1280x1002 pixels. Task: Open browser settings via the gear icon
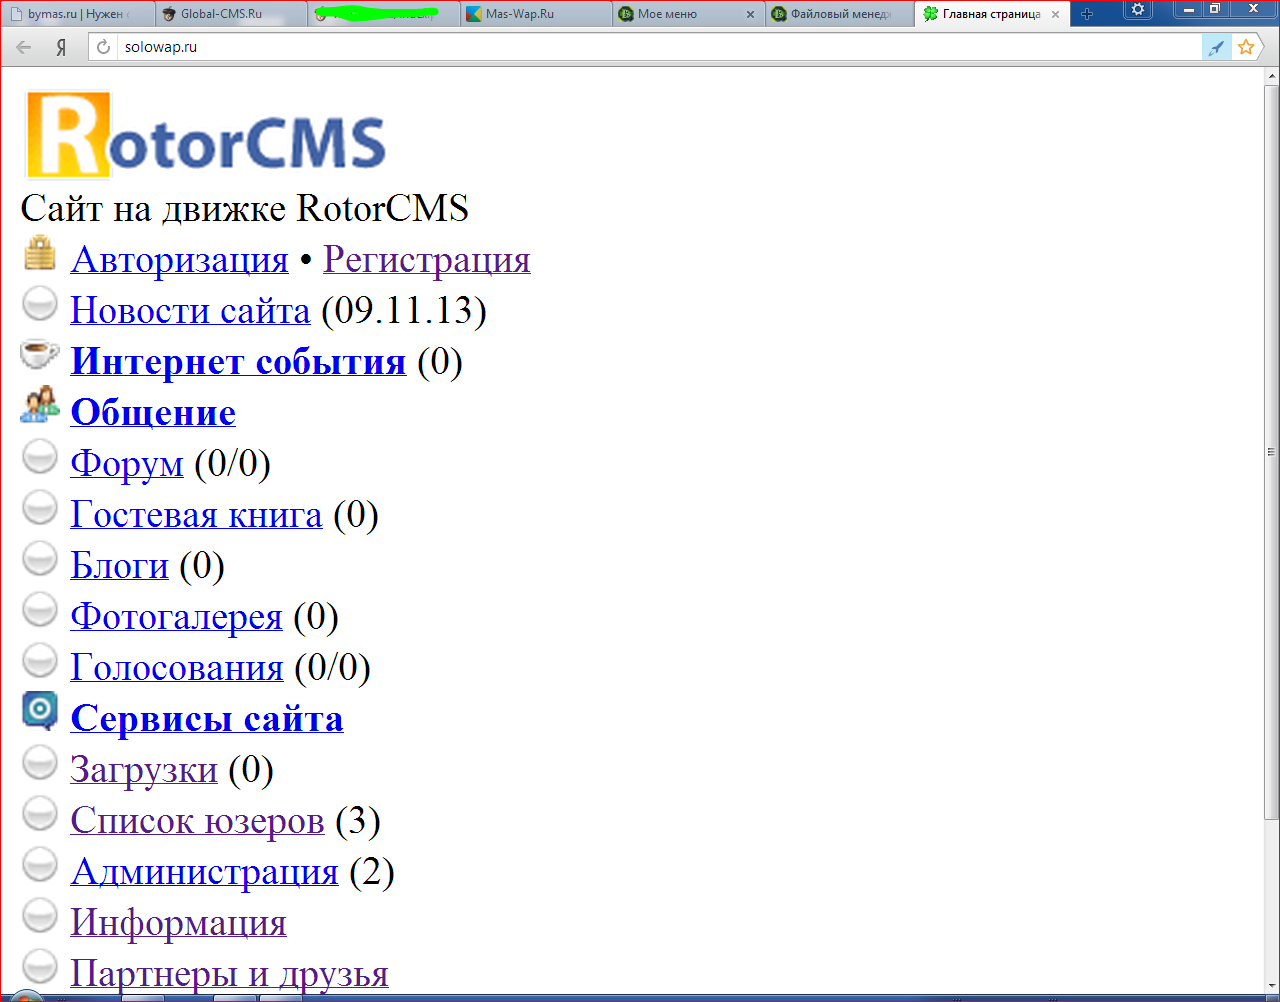[x=1137, y=10]
